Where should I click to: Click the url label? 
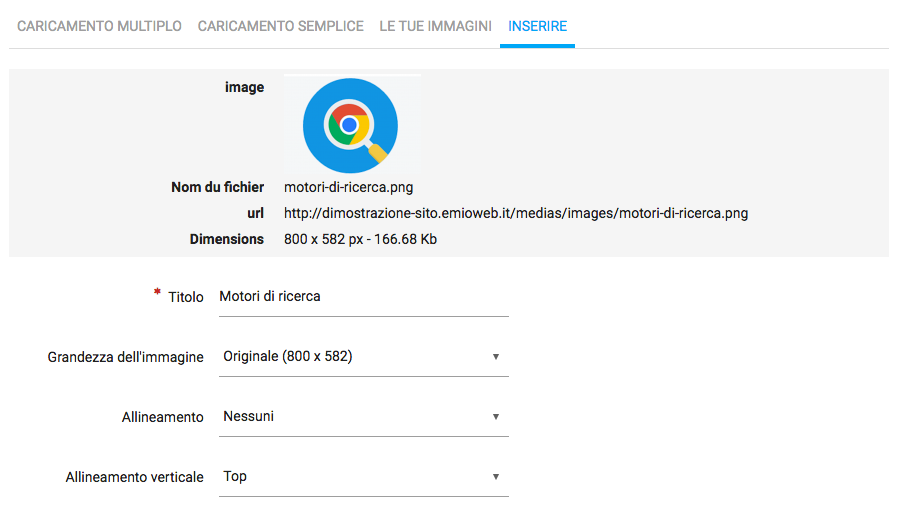point(255,213)
